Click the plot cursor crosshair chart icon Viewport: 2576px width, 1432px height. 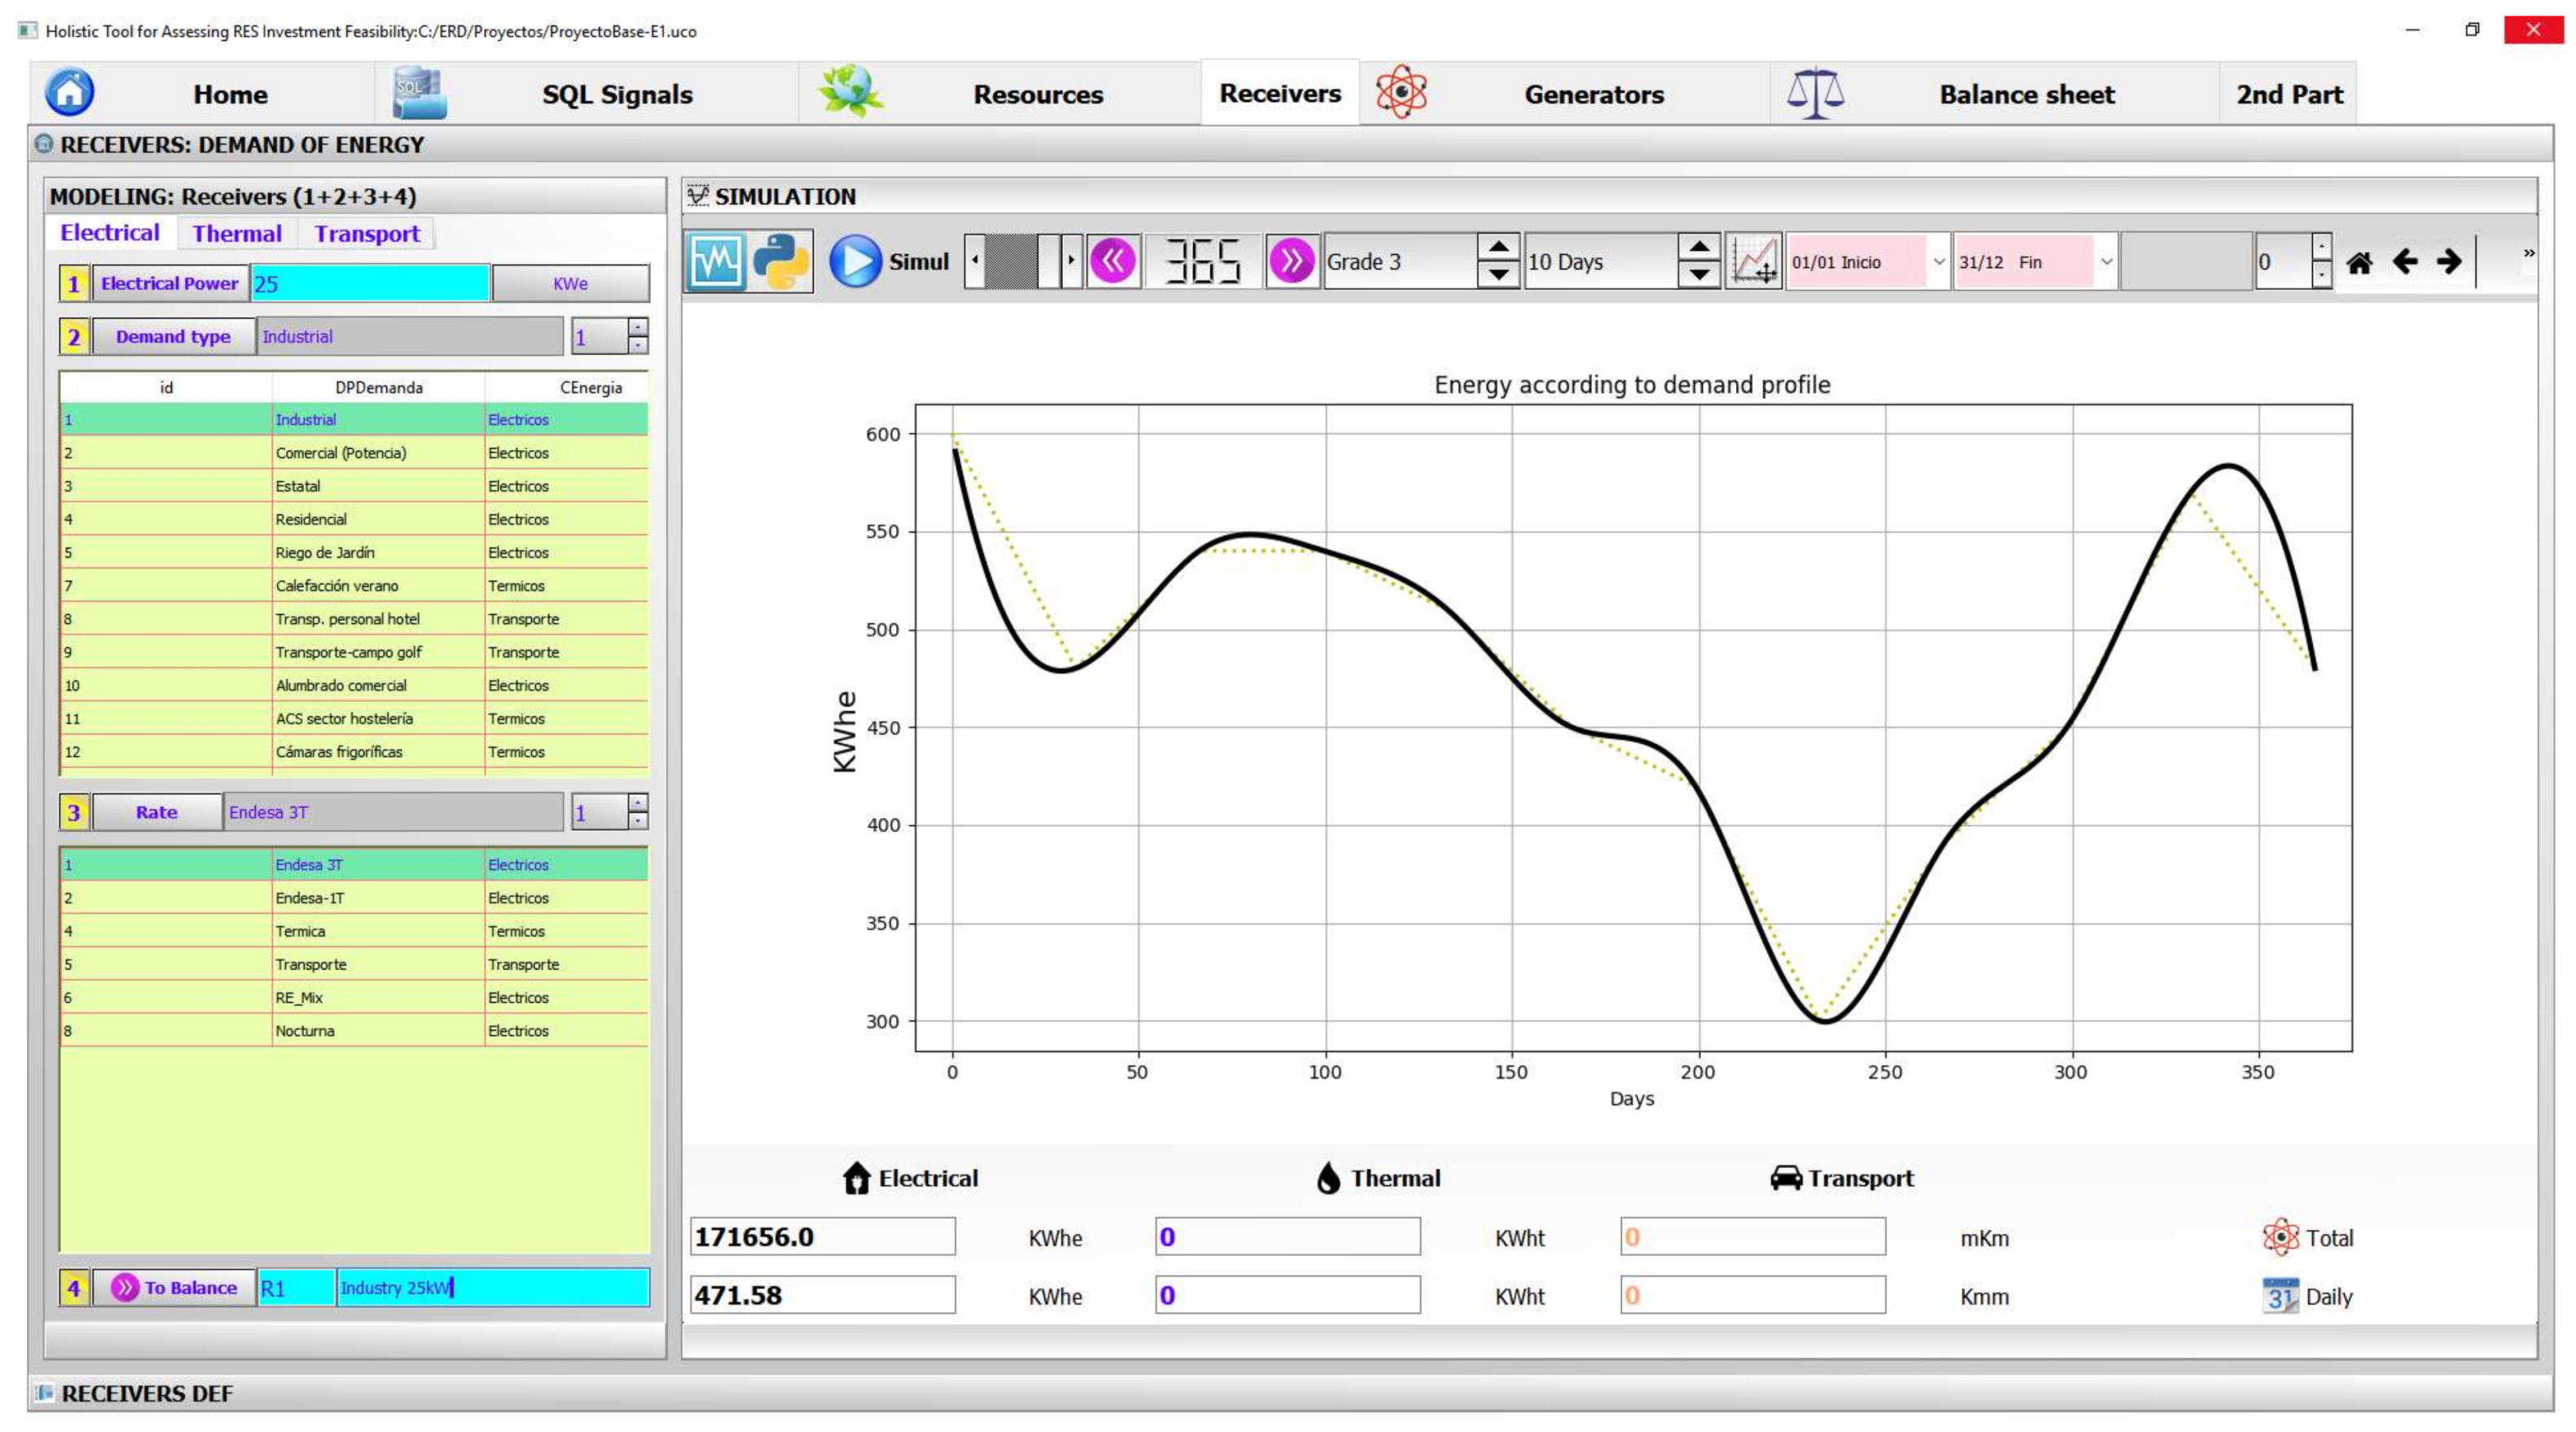coord(1753,262)
